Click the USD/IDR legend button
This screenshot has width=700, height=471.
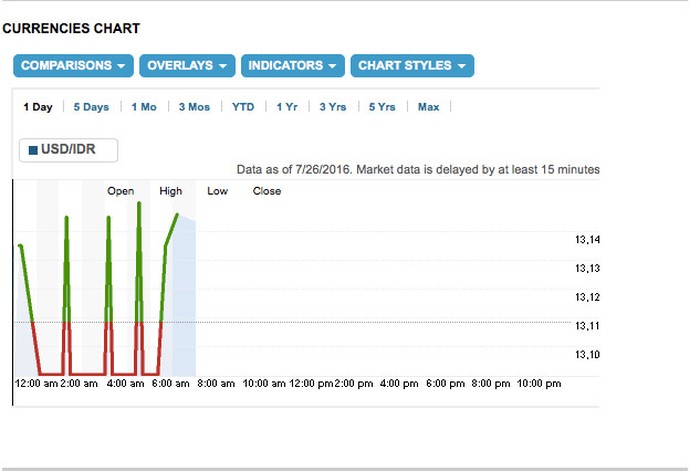[x=69, y=150]
